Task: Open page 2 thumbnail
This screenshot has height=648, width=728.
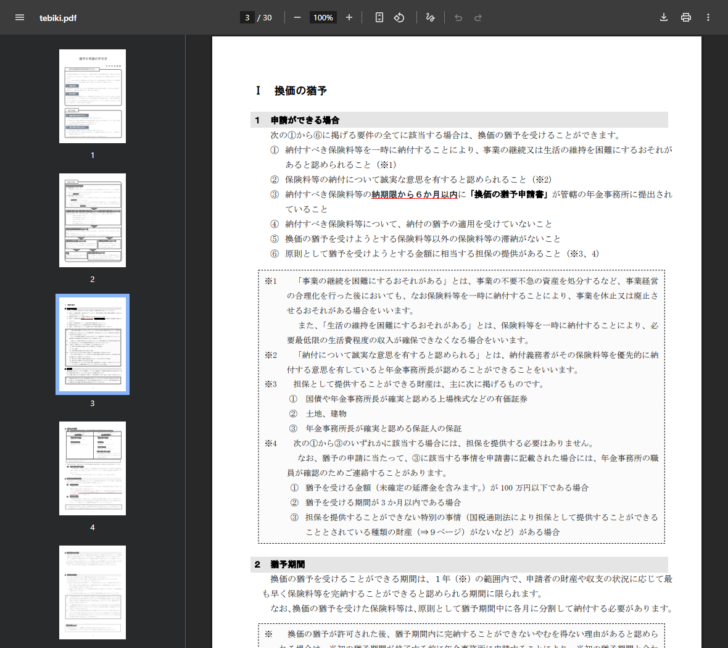Action: click(92, 220)
